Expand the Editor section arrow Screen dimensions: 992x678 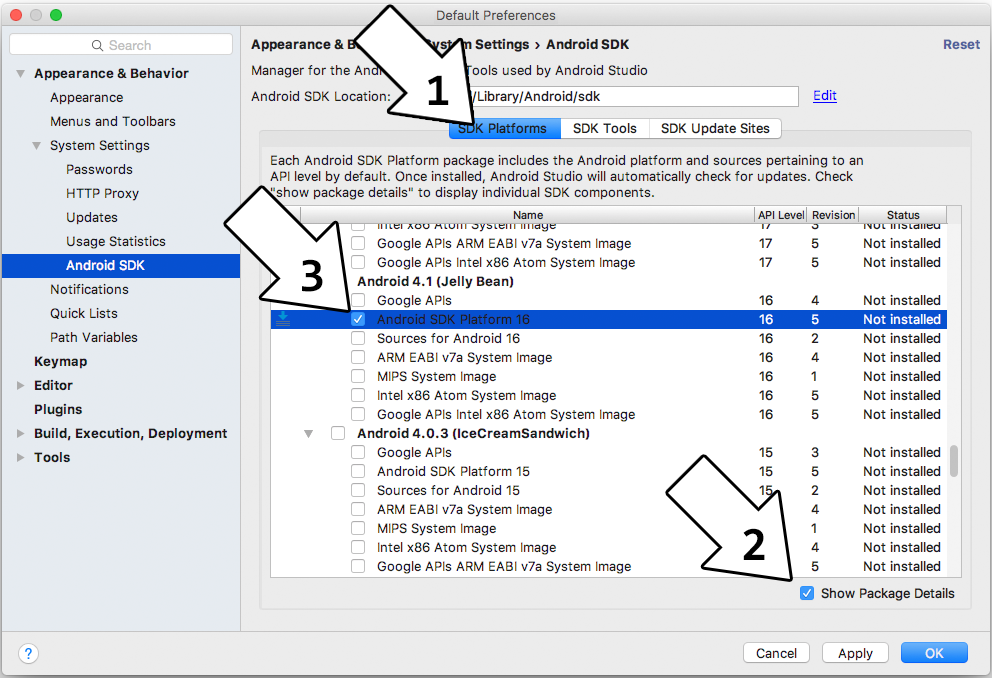[x=20, y=385]
